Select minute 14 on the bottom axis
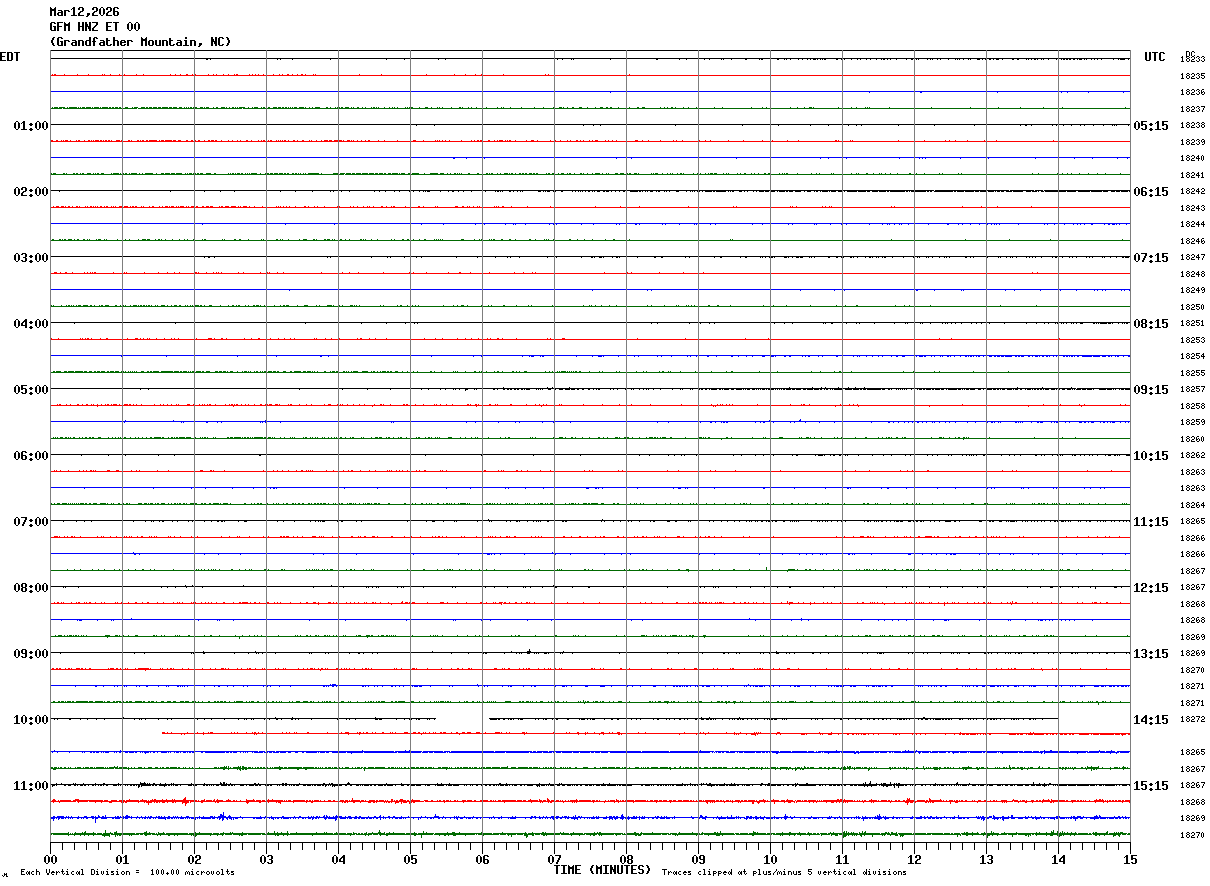 [x=1058, y=859]
